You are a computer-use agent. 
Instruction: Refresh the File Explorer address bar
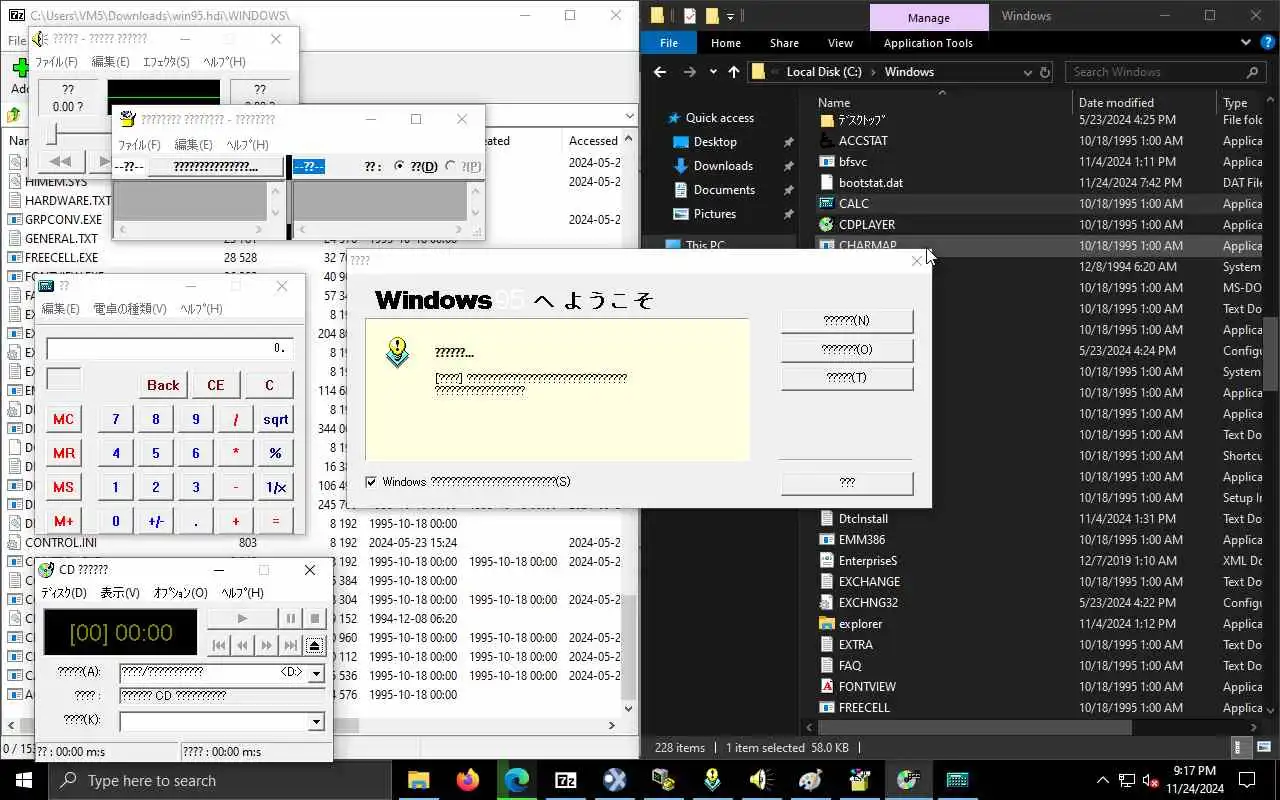click(1045, 72)
